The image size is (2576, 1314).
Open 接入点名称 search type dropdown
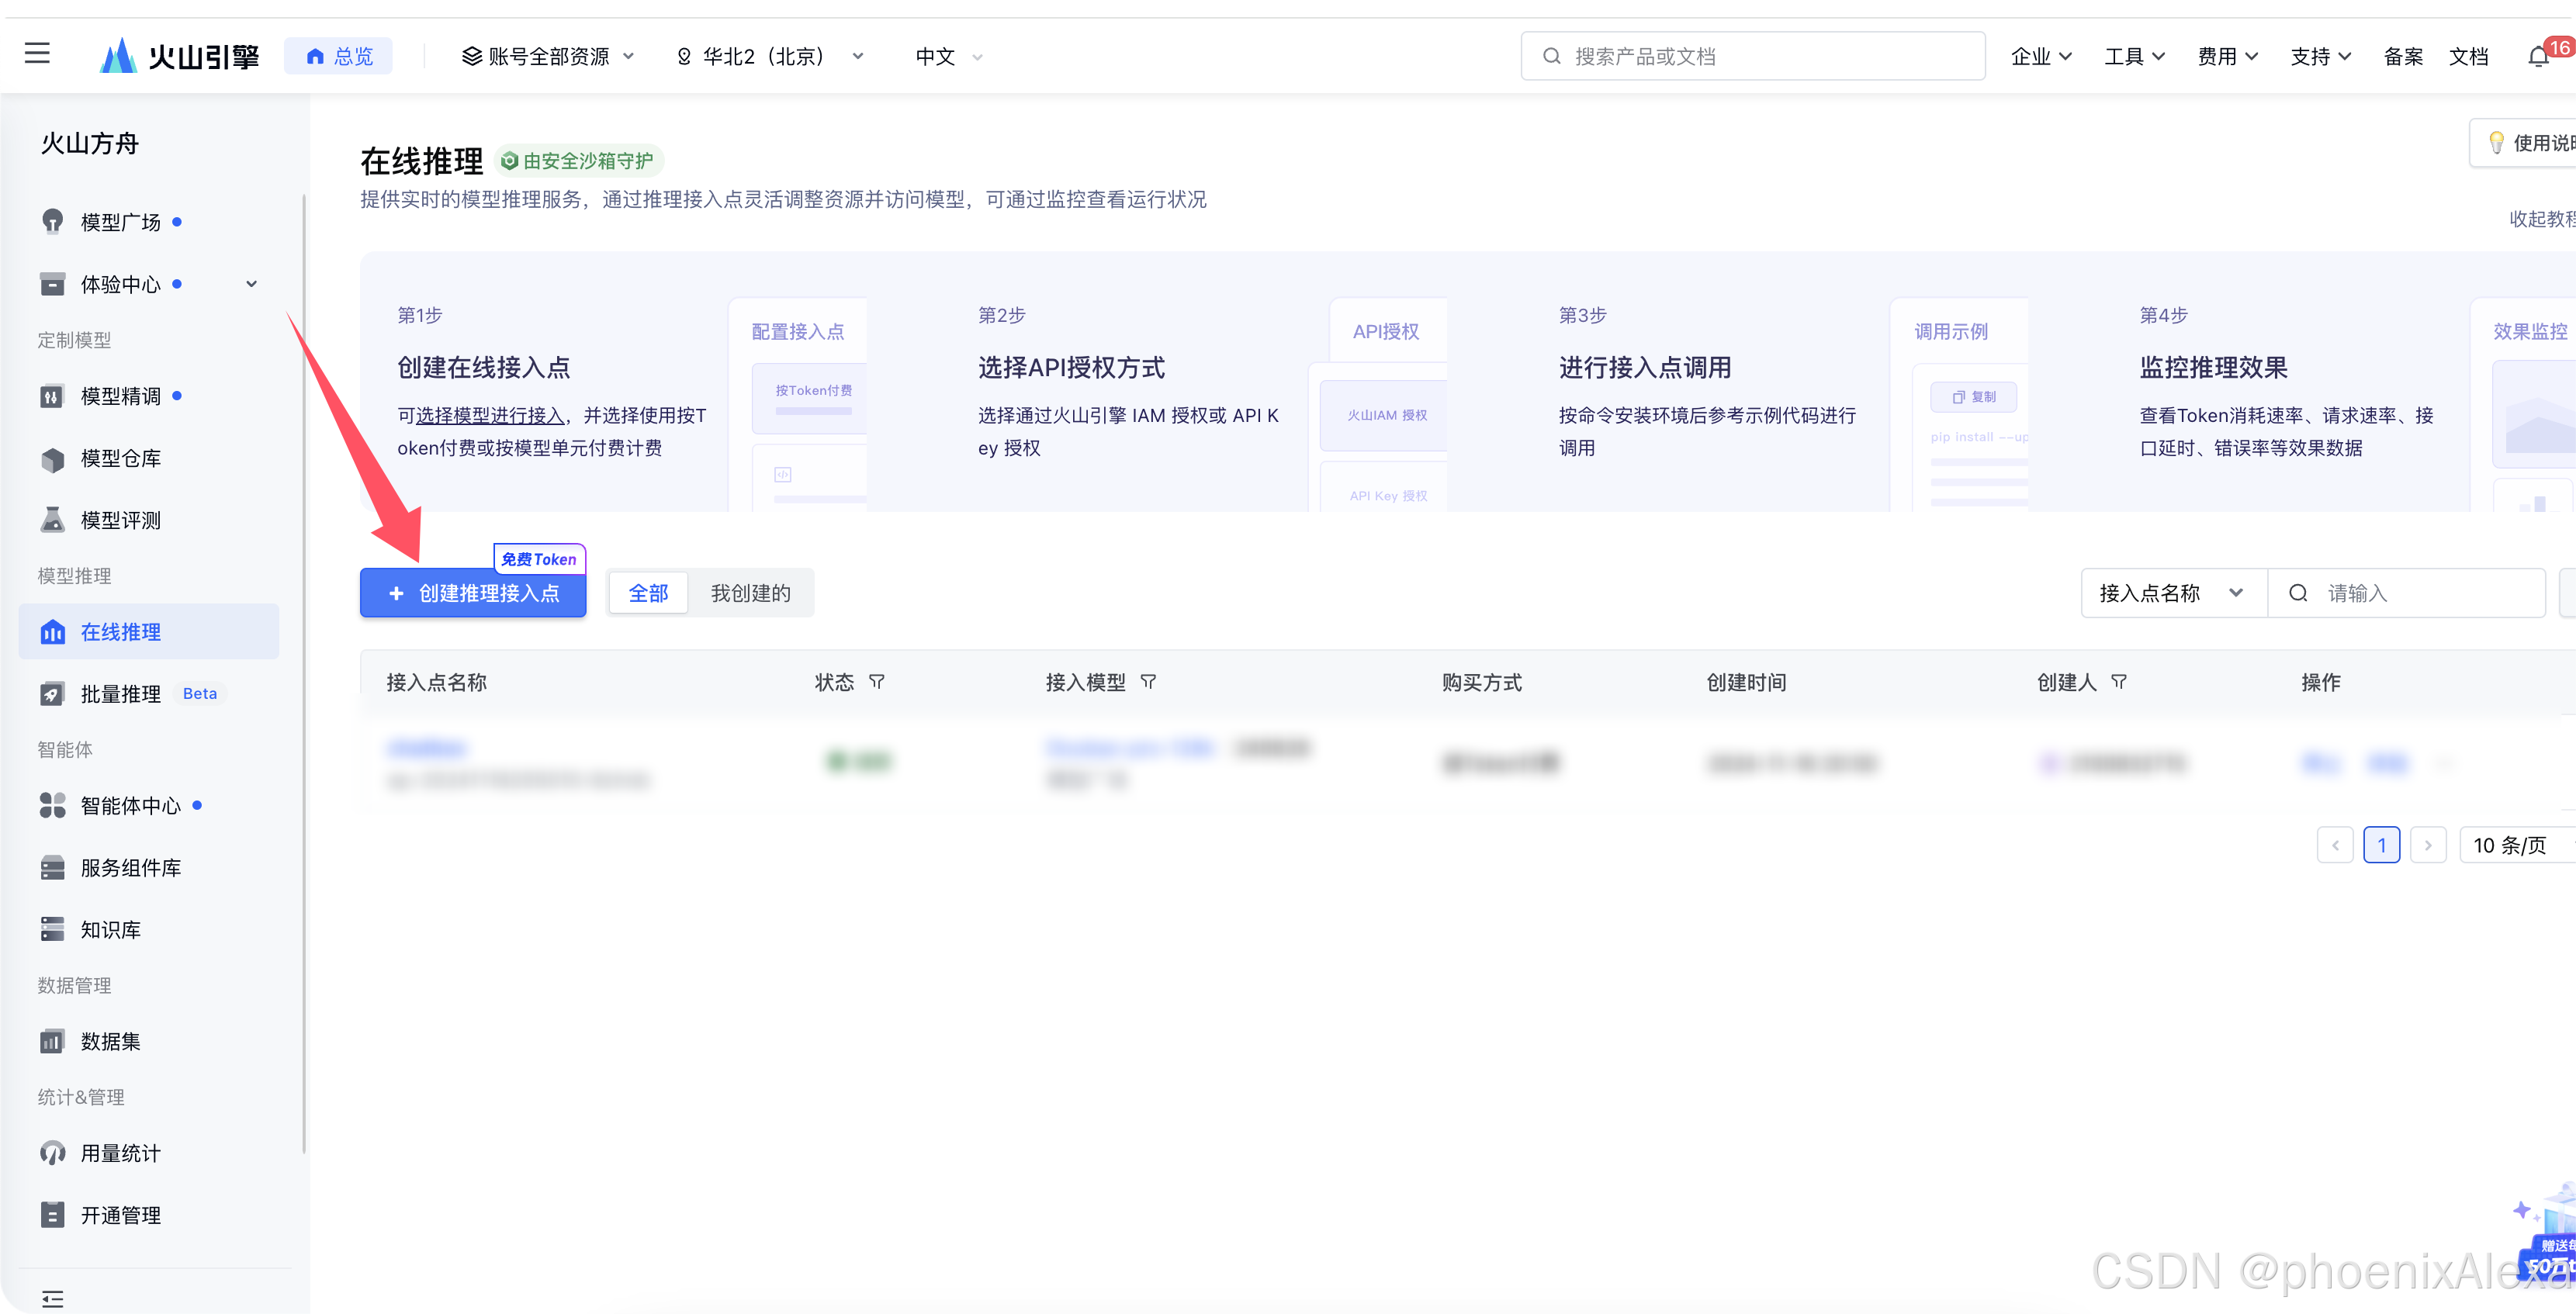pos(2172,593)
